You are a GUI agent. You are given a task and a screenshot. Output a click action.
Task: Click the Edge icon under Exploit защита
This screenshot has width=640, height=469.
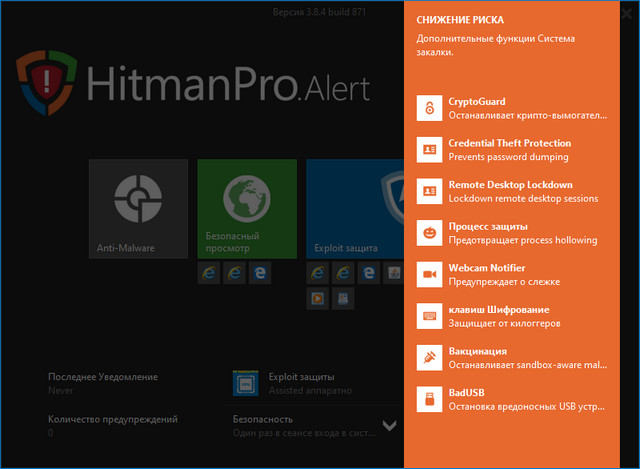[369, 273]
